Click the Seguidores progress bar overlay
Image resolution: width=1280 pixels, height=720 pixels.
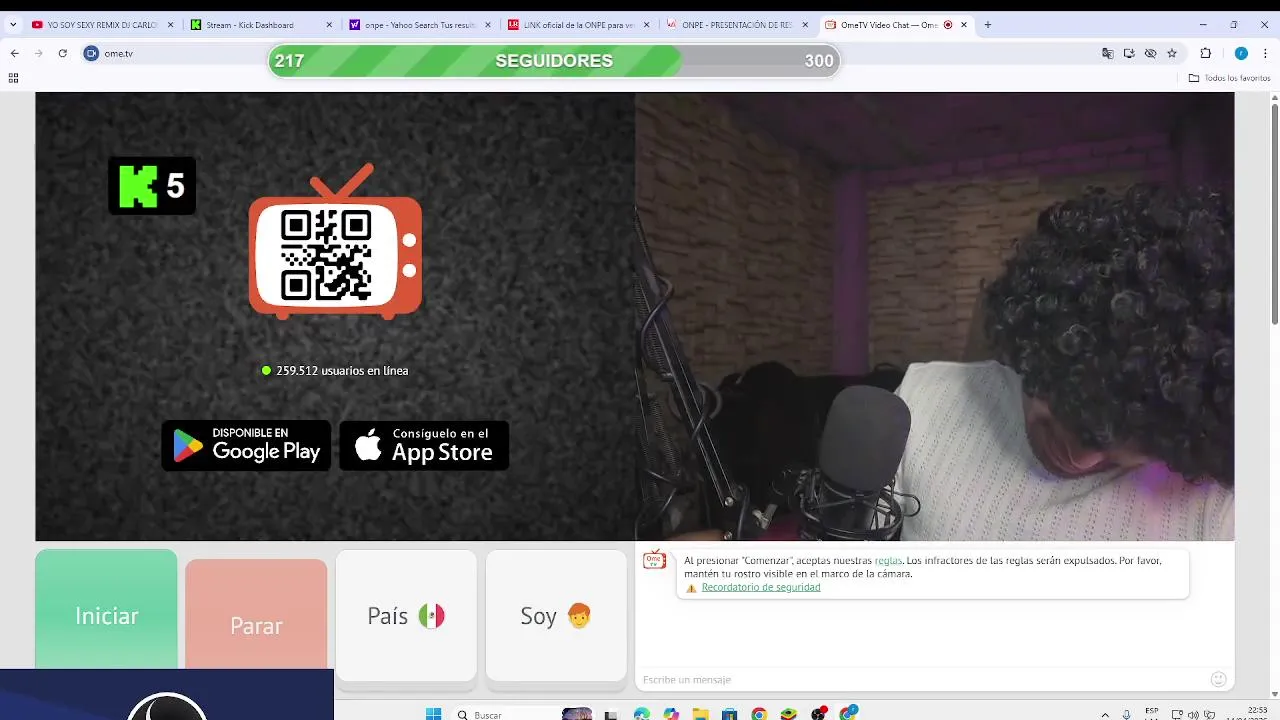click(x=554, y=61)
